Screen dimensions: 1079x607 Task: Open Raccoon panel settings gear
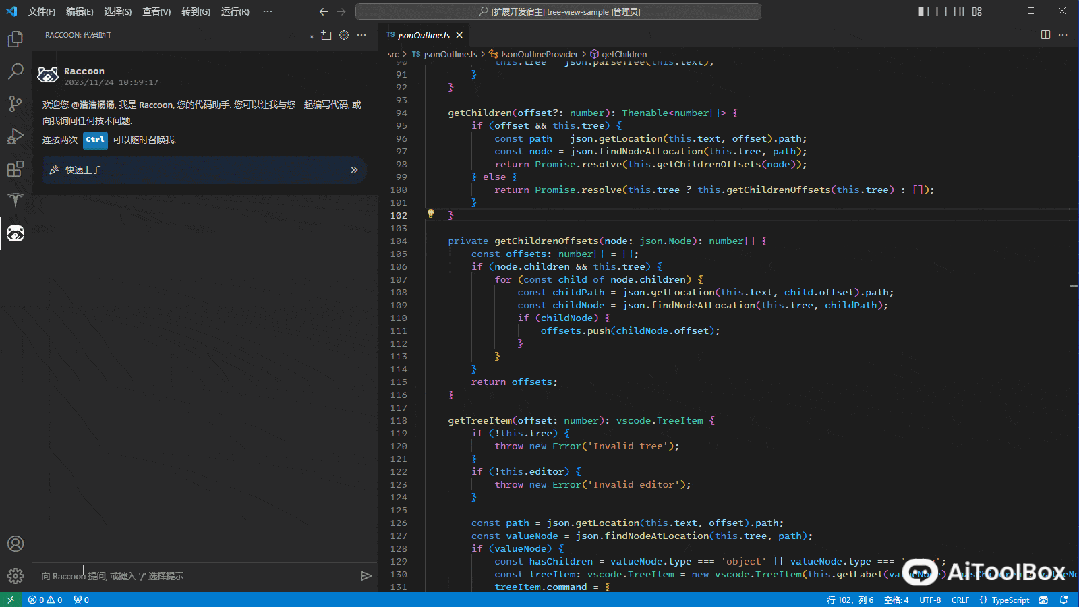pyautogui.click(x=344, y=35)
